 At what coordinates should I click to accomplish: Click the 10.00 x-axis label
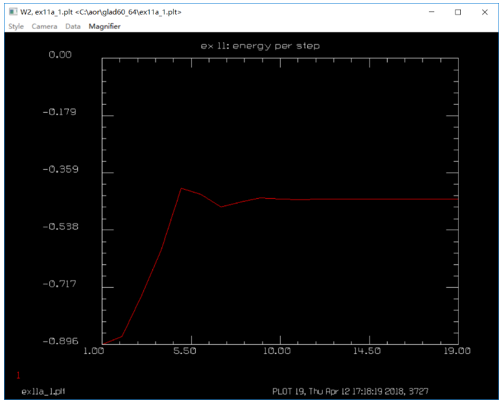(277, 351)
